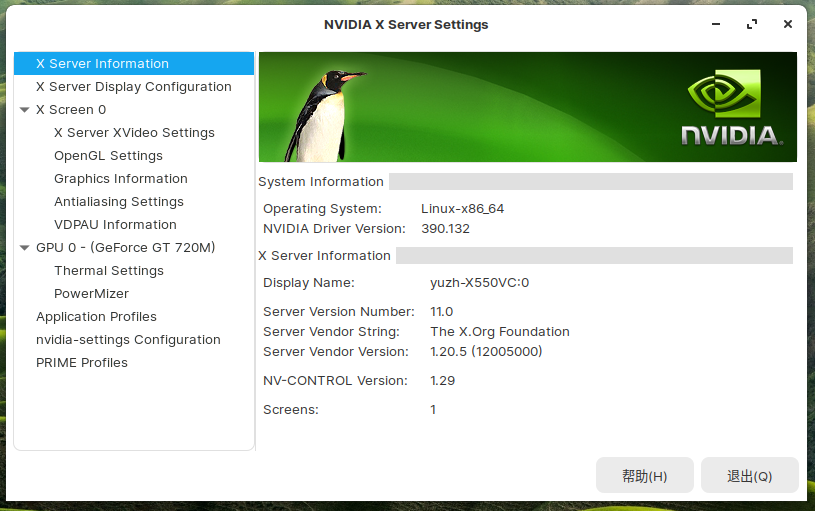The height and width of the screenshot is (511, 815).
Task: Select GPU 0 - (GeForce GT 720M) entry
Action: [125, 247]
